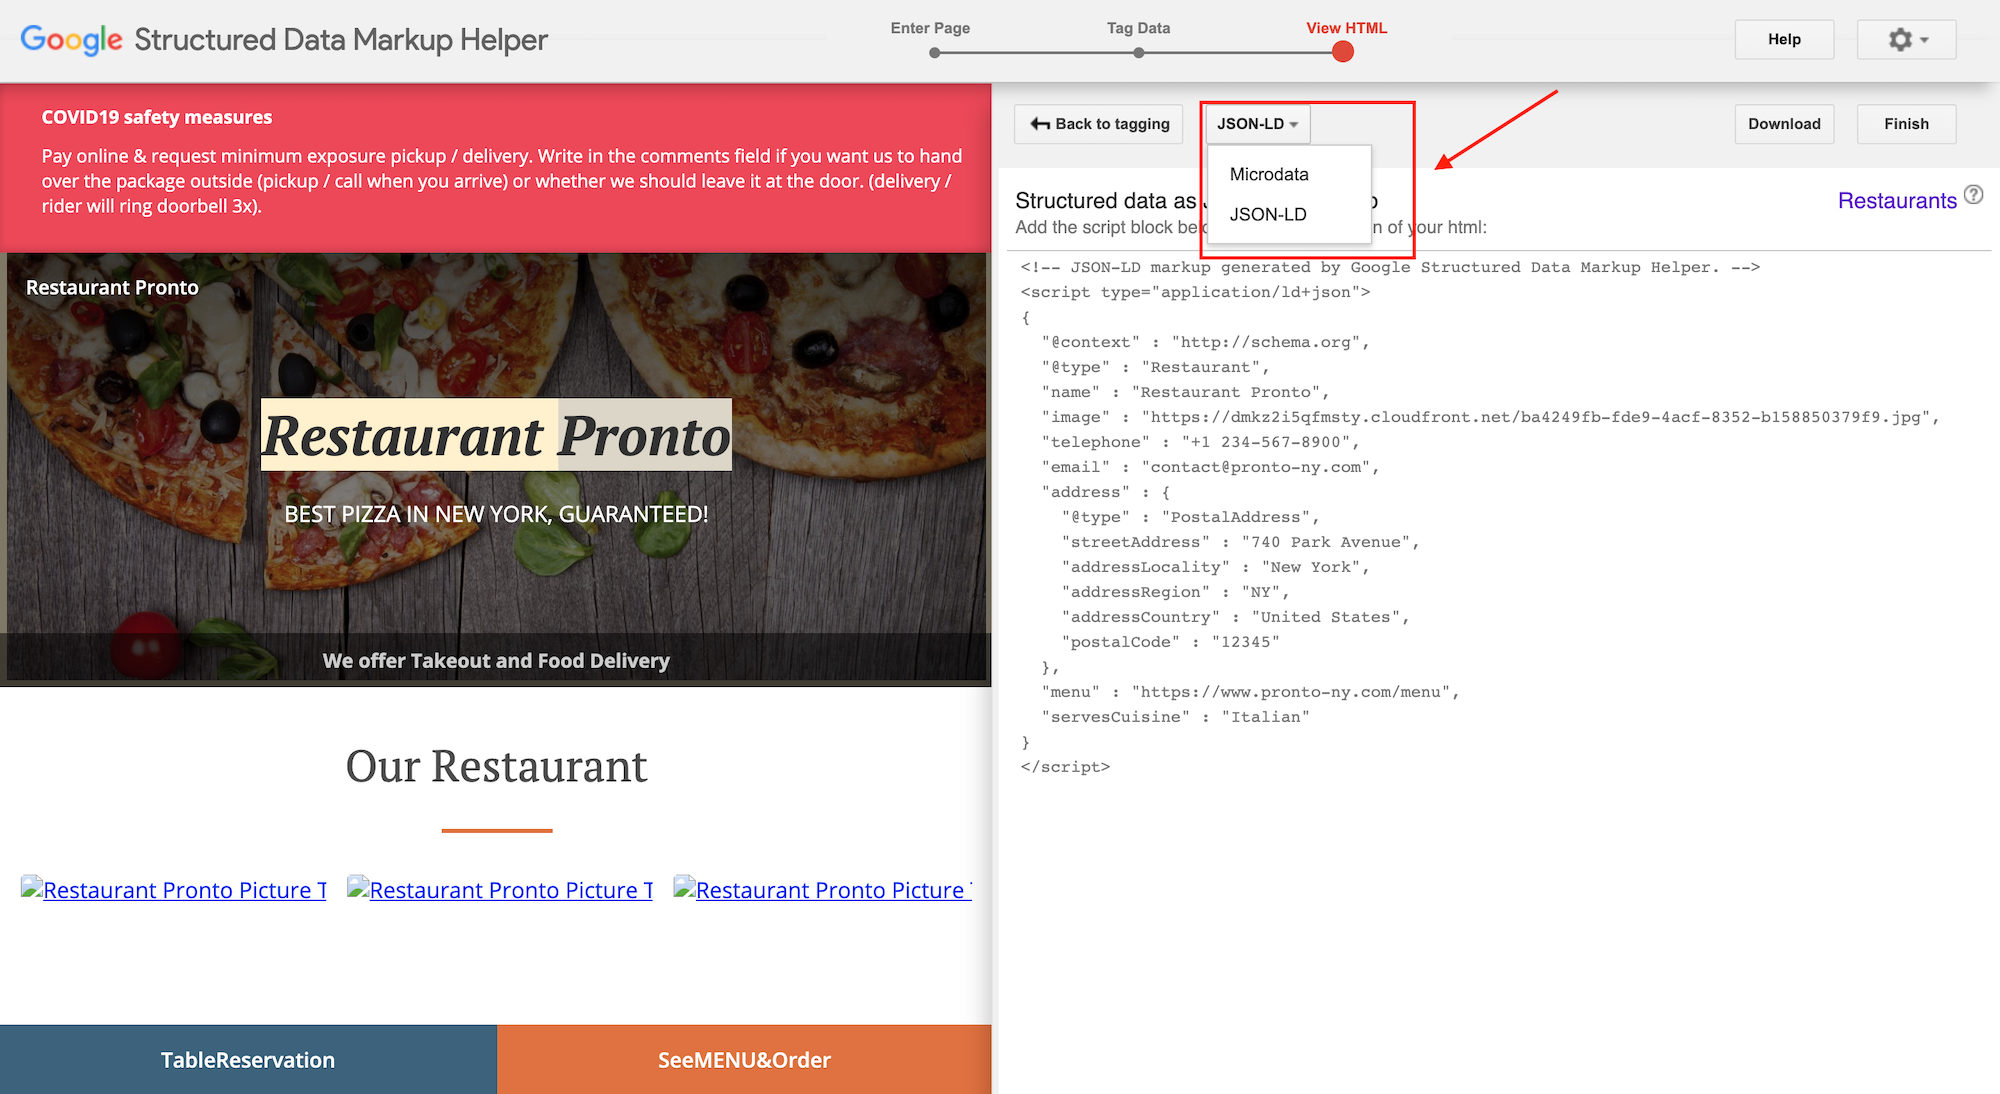Click the Finish button

tap(1906, 123)
